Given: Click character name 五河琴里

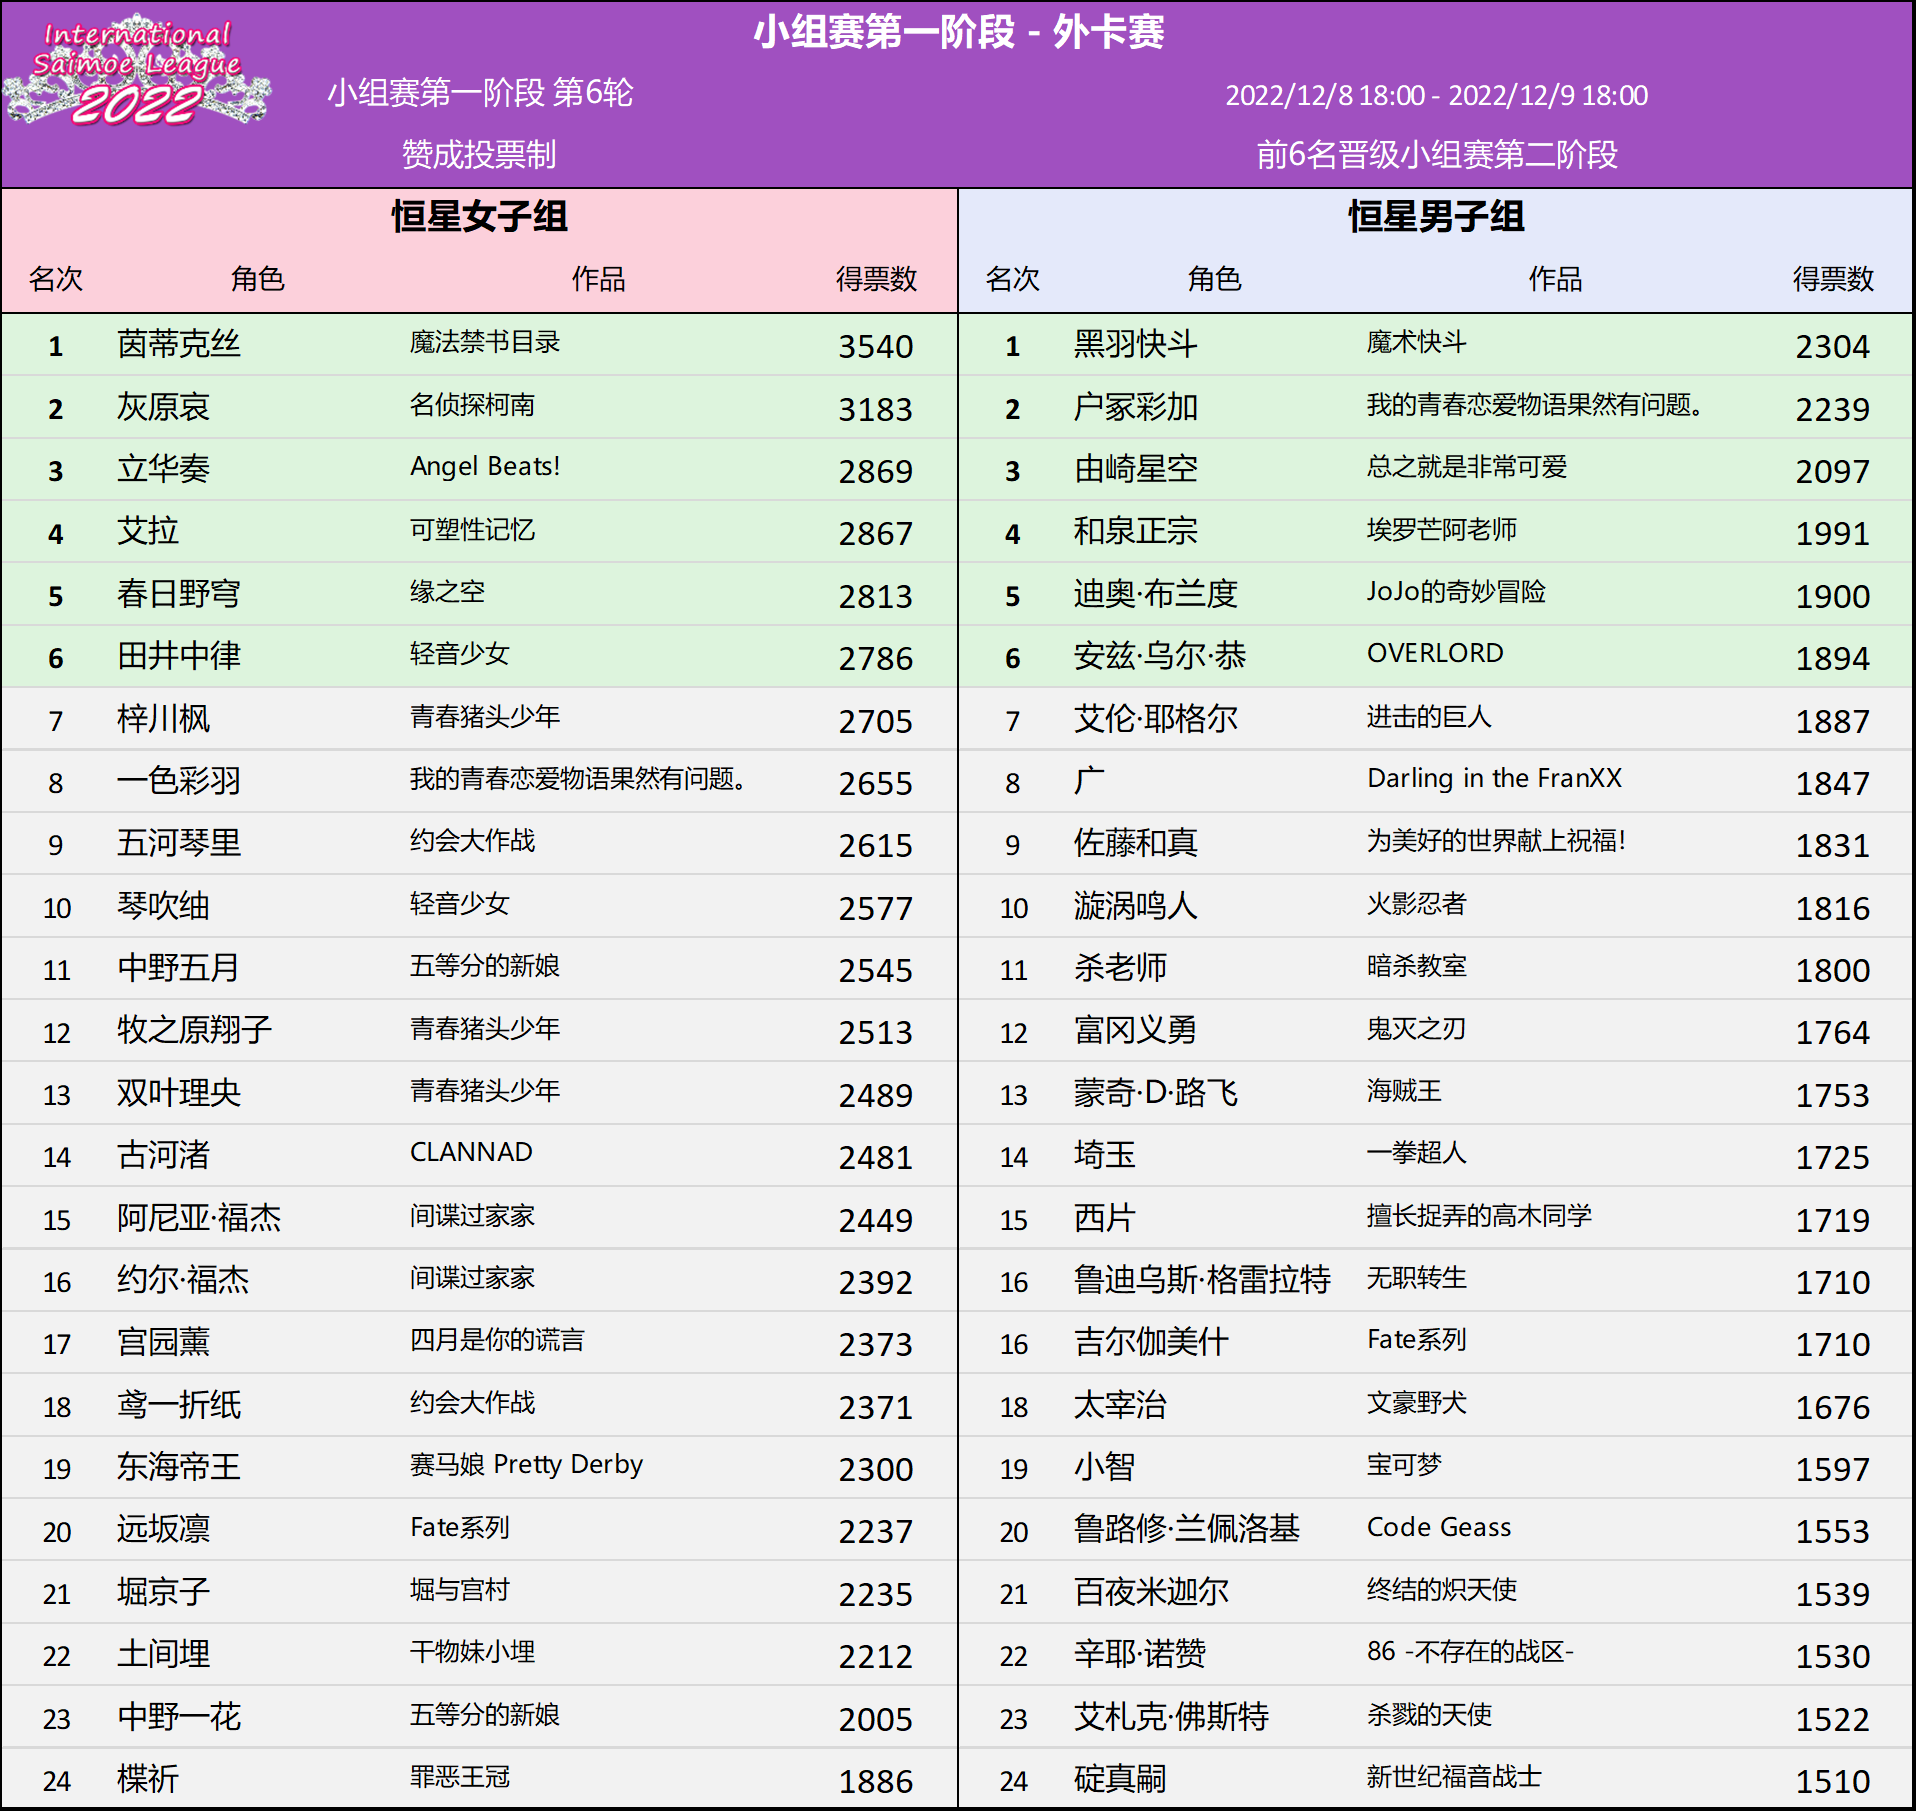Looking at the screenshot, I should pos(179,844).
